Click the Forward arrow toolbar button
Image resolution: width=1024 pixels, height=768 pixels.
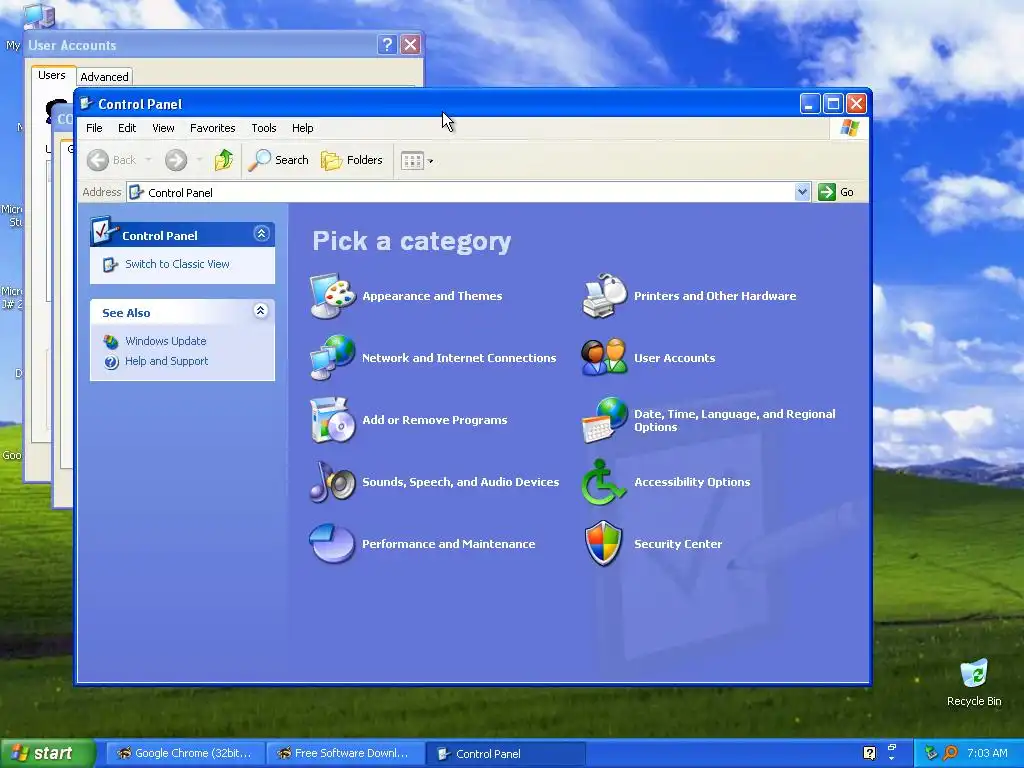click(x=176, y=160)
